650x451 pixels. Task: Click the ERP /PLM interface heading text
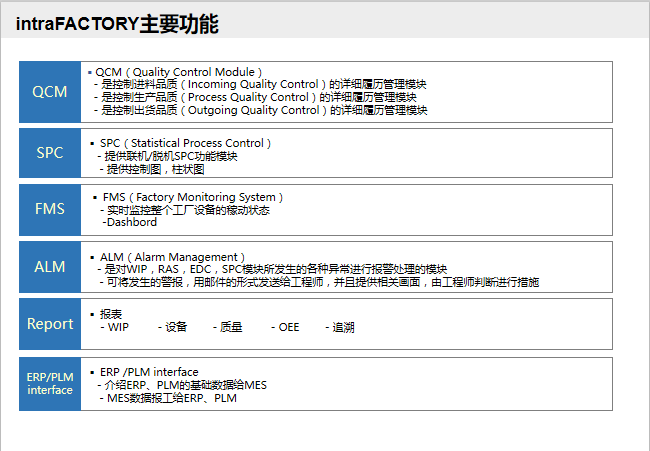click(149, 372)
